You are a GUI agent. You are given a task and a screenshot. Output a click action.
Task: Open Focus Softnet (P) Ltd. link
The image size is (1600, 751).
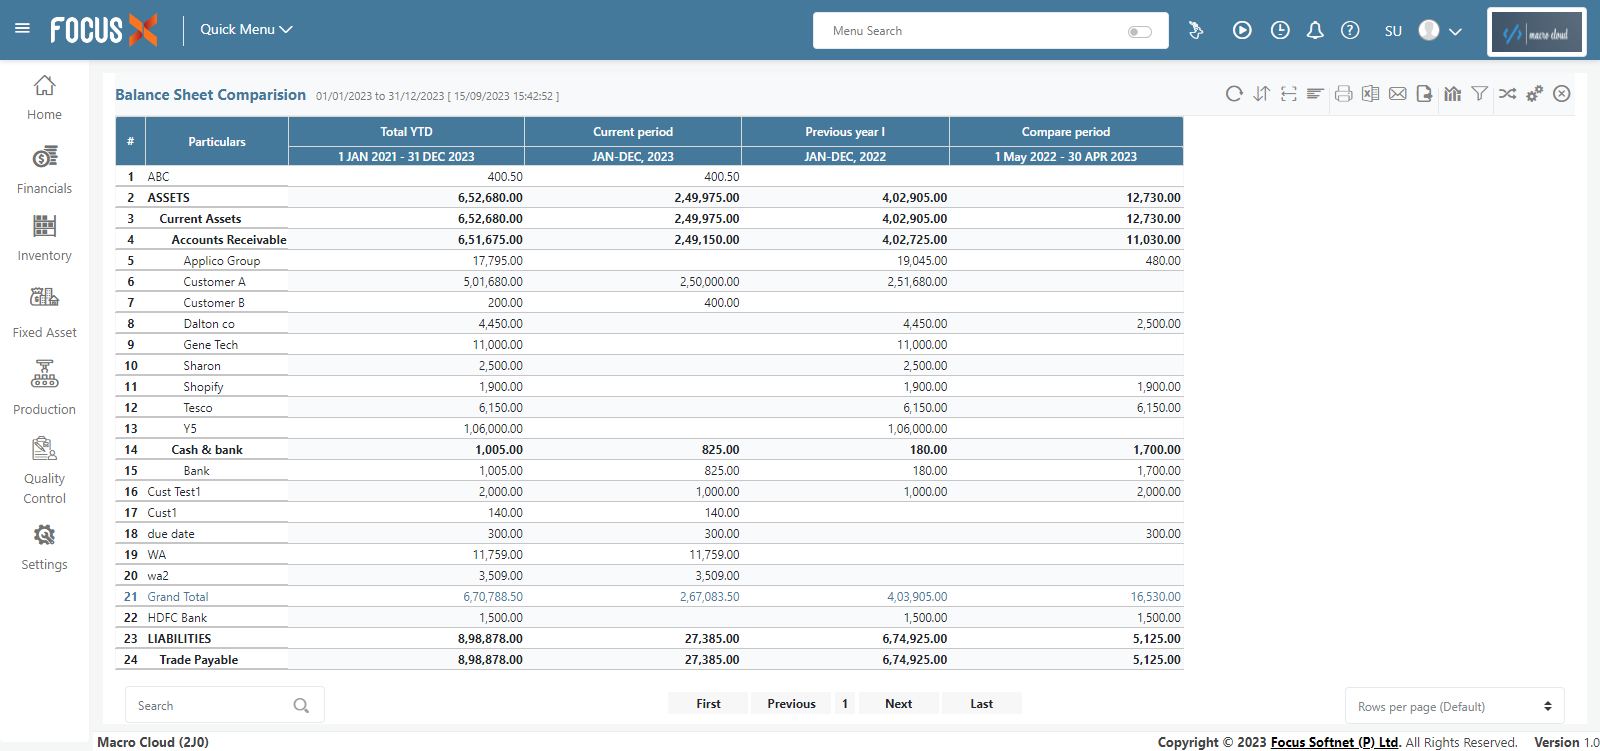(x=1334, y=742)
